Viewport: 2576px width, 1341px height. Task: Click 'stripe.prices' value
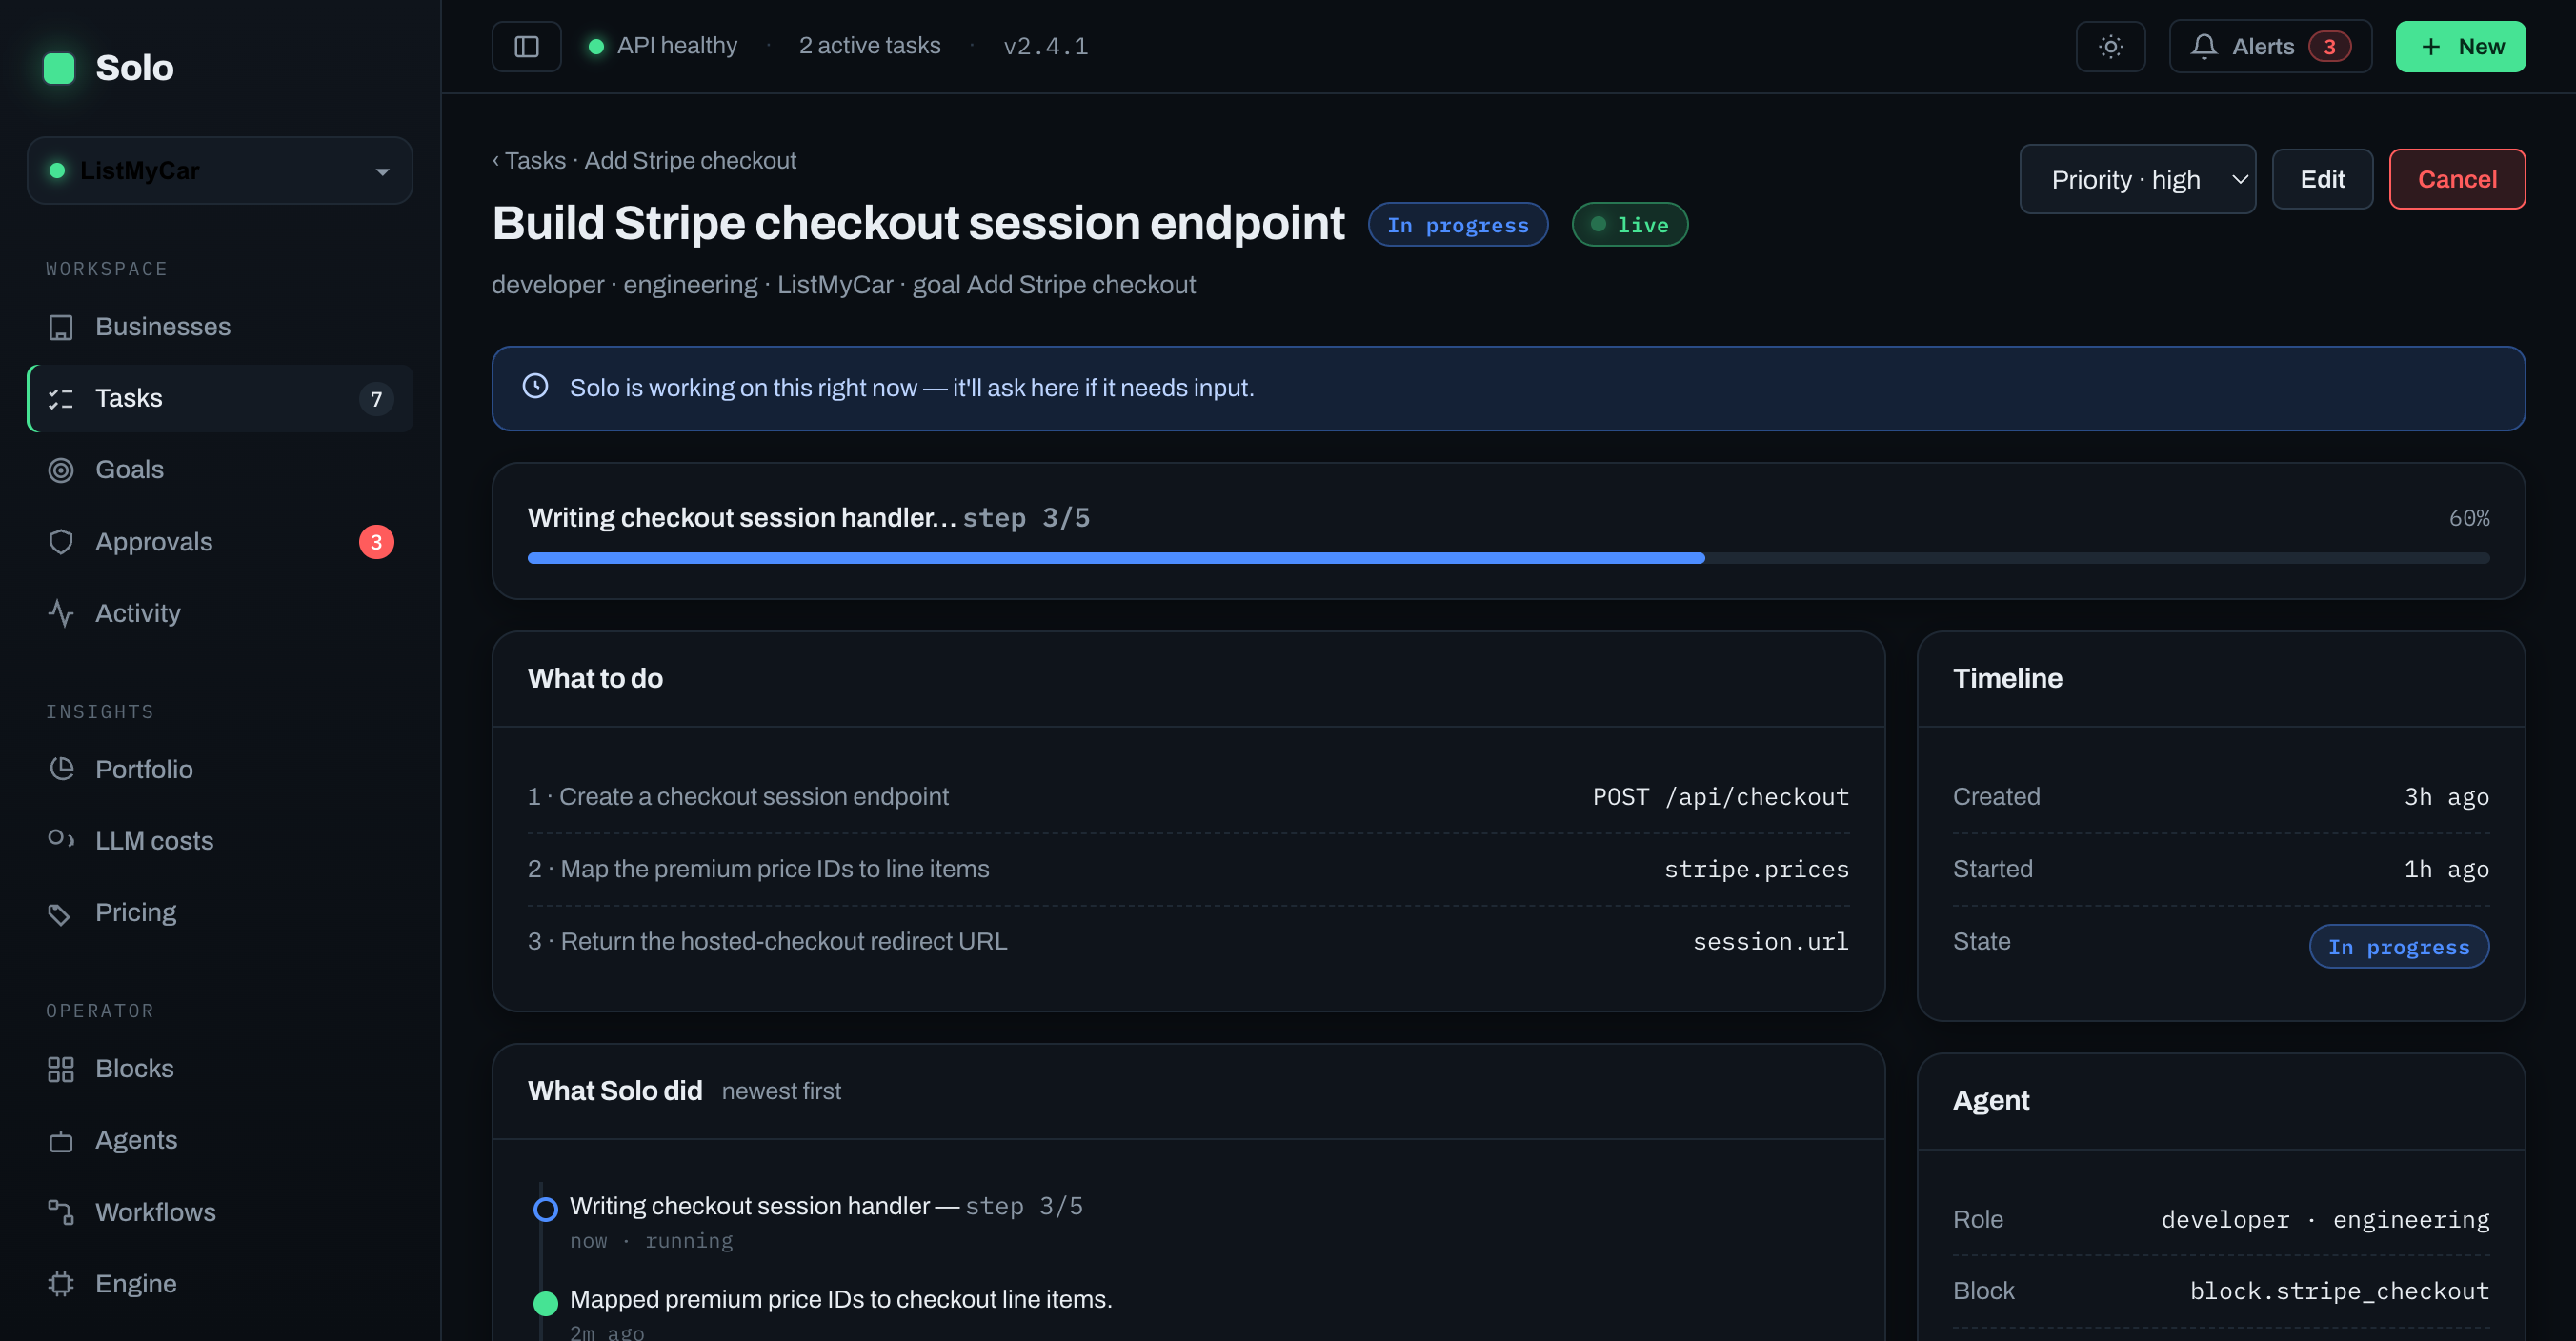pyautogui.click(x=1756, y=870)
